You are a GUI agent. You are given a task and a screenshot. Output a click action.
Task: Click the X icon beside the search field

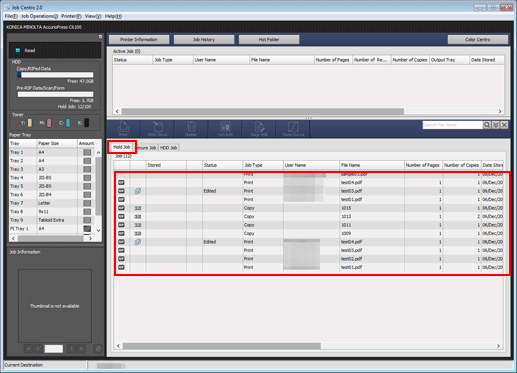point(504,125)
